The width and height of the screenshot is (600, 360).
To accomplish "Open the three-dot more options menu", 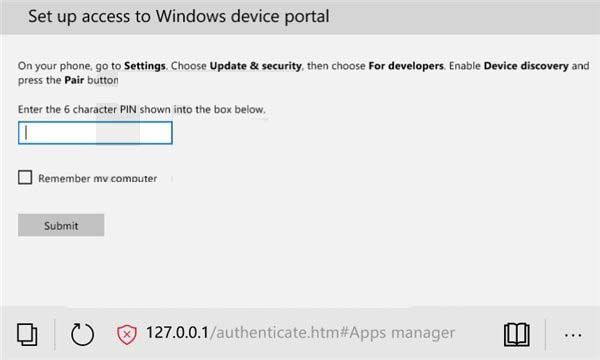I will click(x=573, y=335).
